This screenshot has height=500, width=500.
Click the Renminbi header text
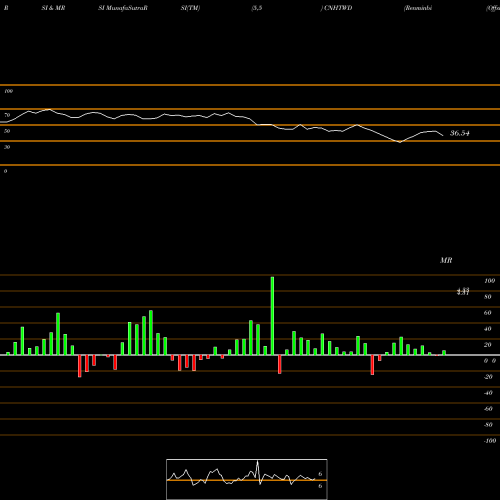pyautogui.click(x=418, y=8)
